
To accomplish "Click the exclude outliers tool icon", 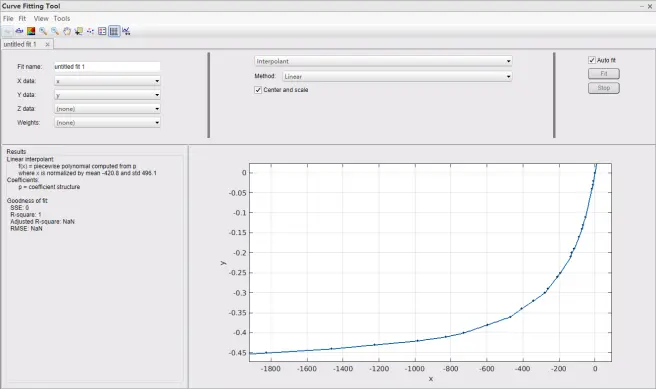I will click(90, 31).
